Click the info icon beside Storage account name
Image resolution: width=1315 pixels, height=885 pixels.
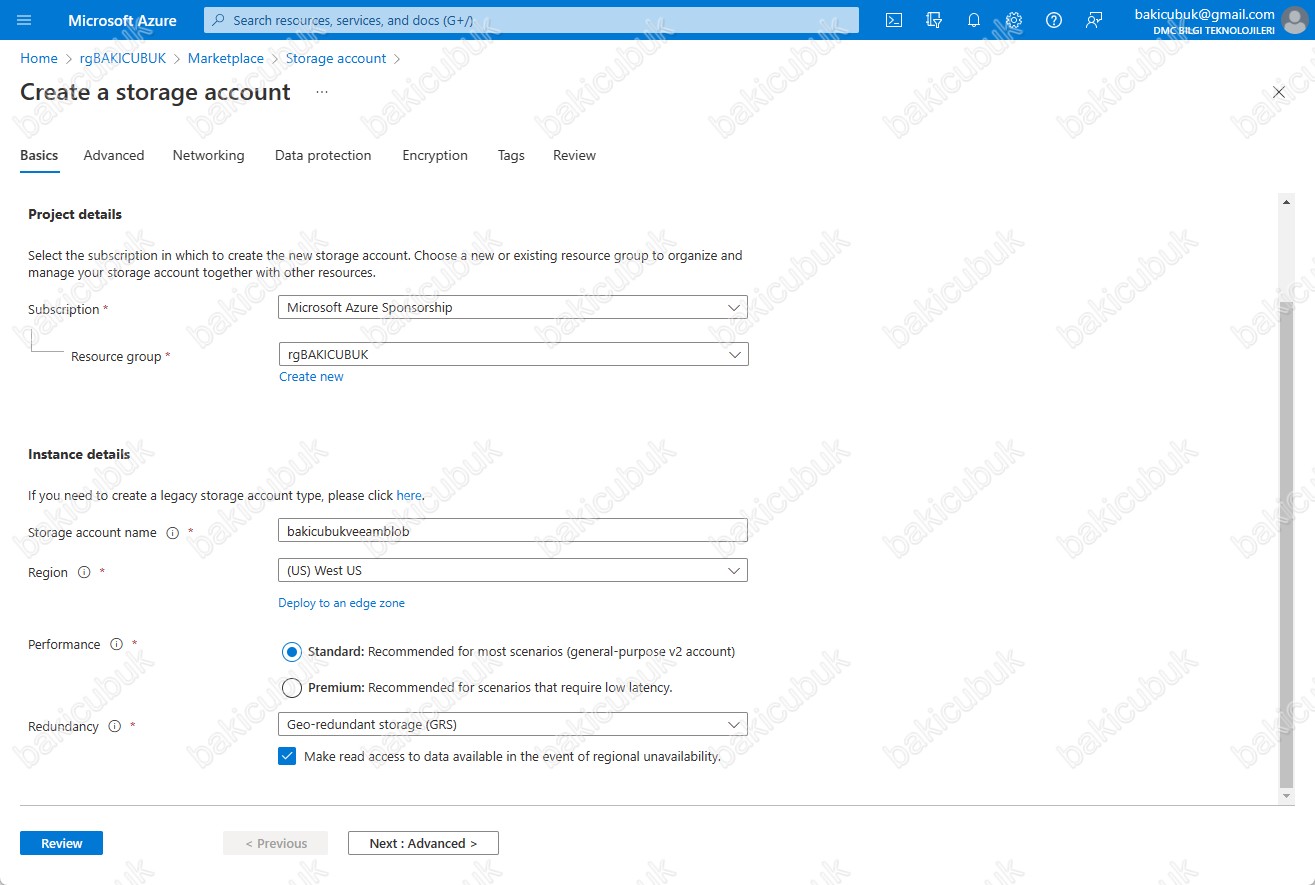pyautogui.click(x=172, y=533)
